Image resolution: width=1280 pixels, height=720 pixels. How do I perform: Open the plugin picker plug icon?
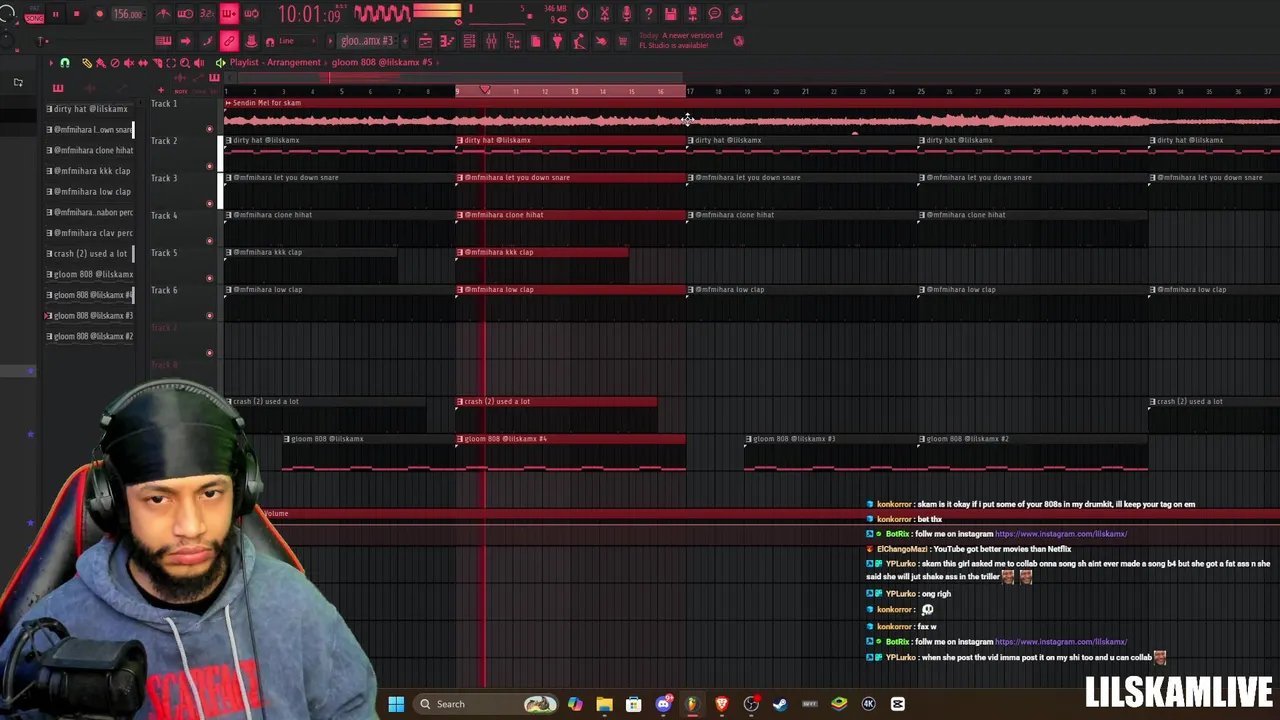click(557, 41)
